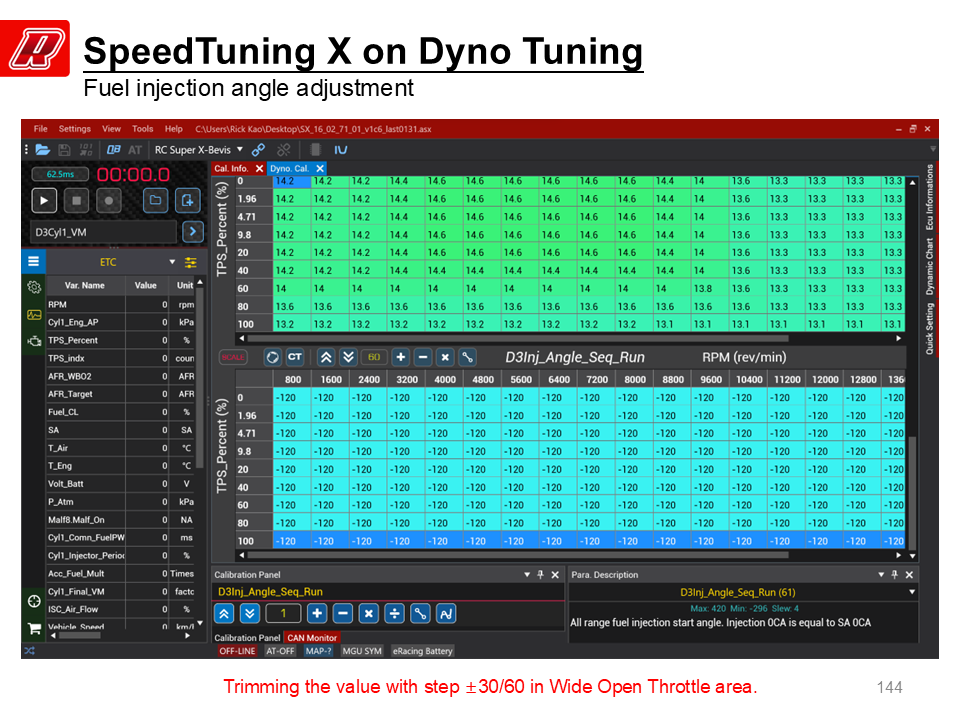Click the D3Cyl1_VM input field

click(103, 232)
